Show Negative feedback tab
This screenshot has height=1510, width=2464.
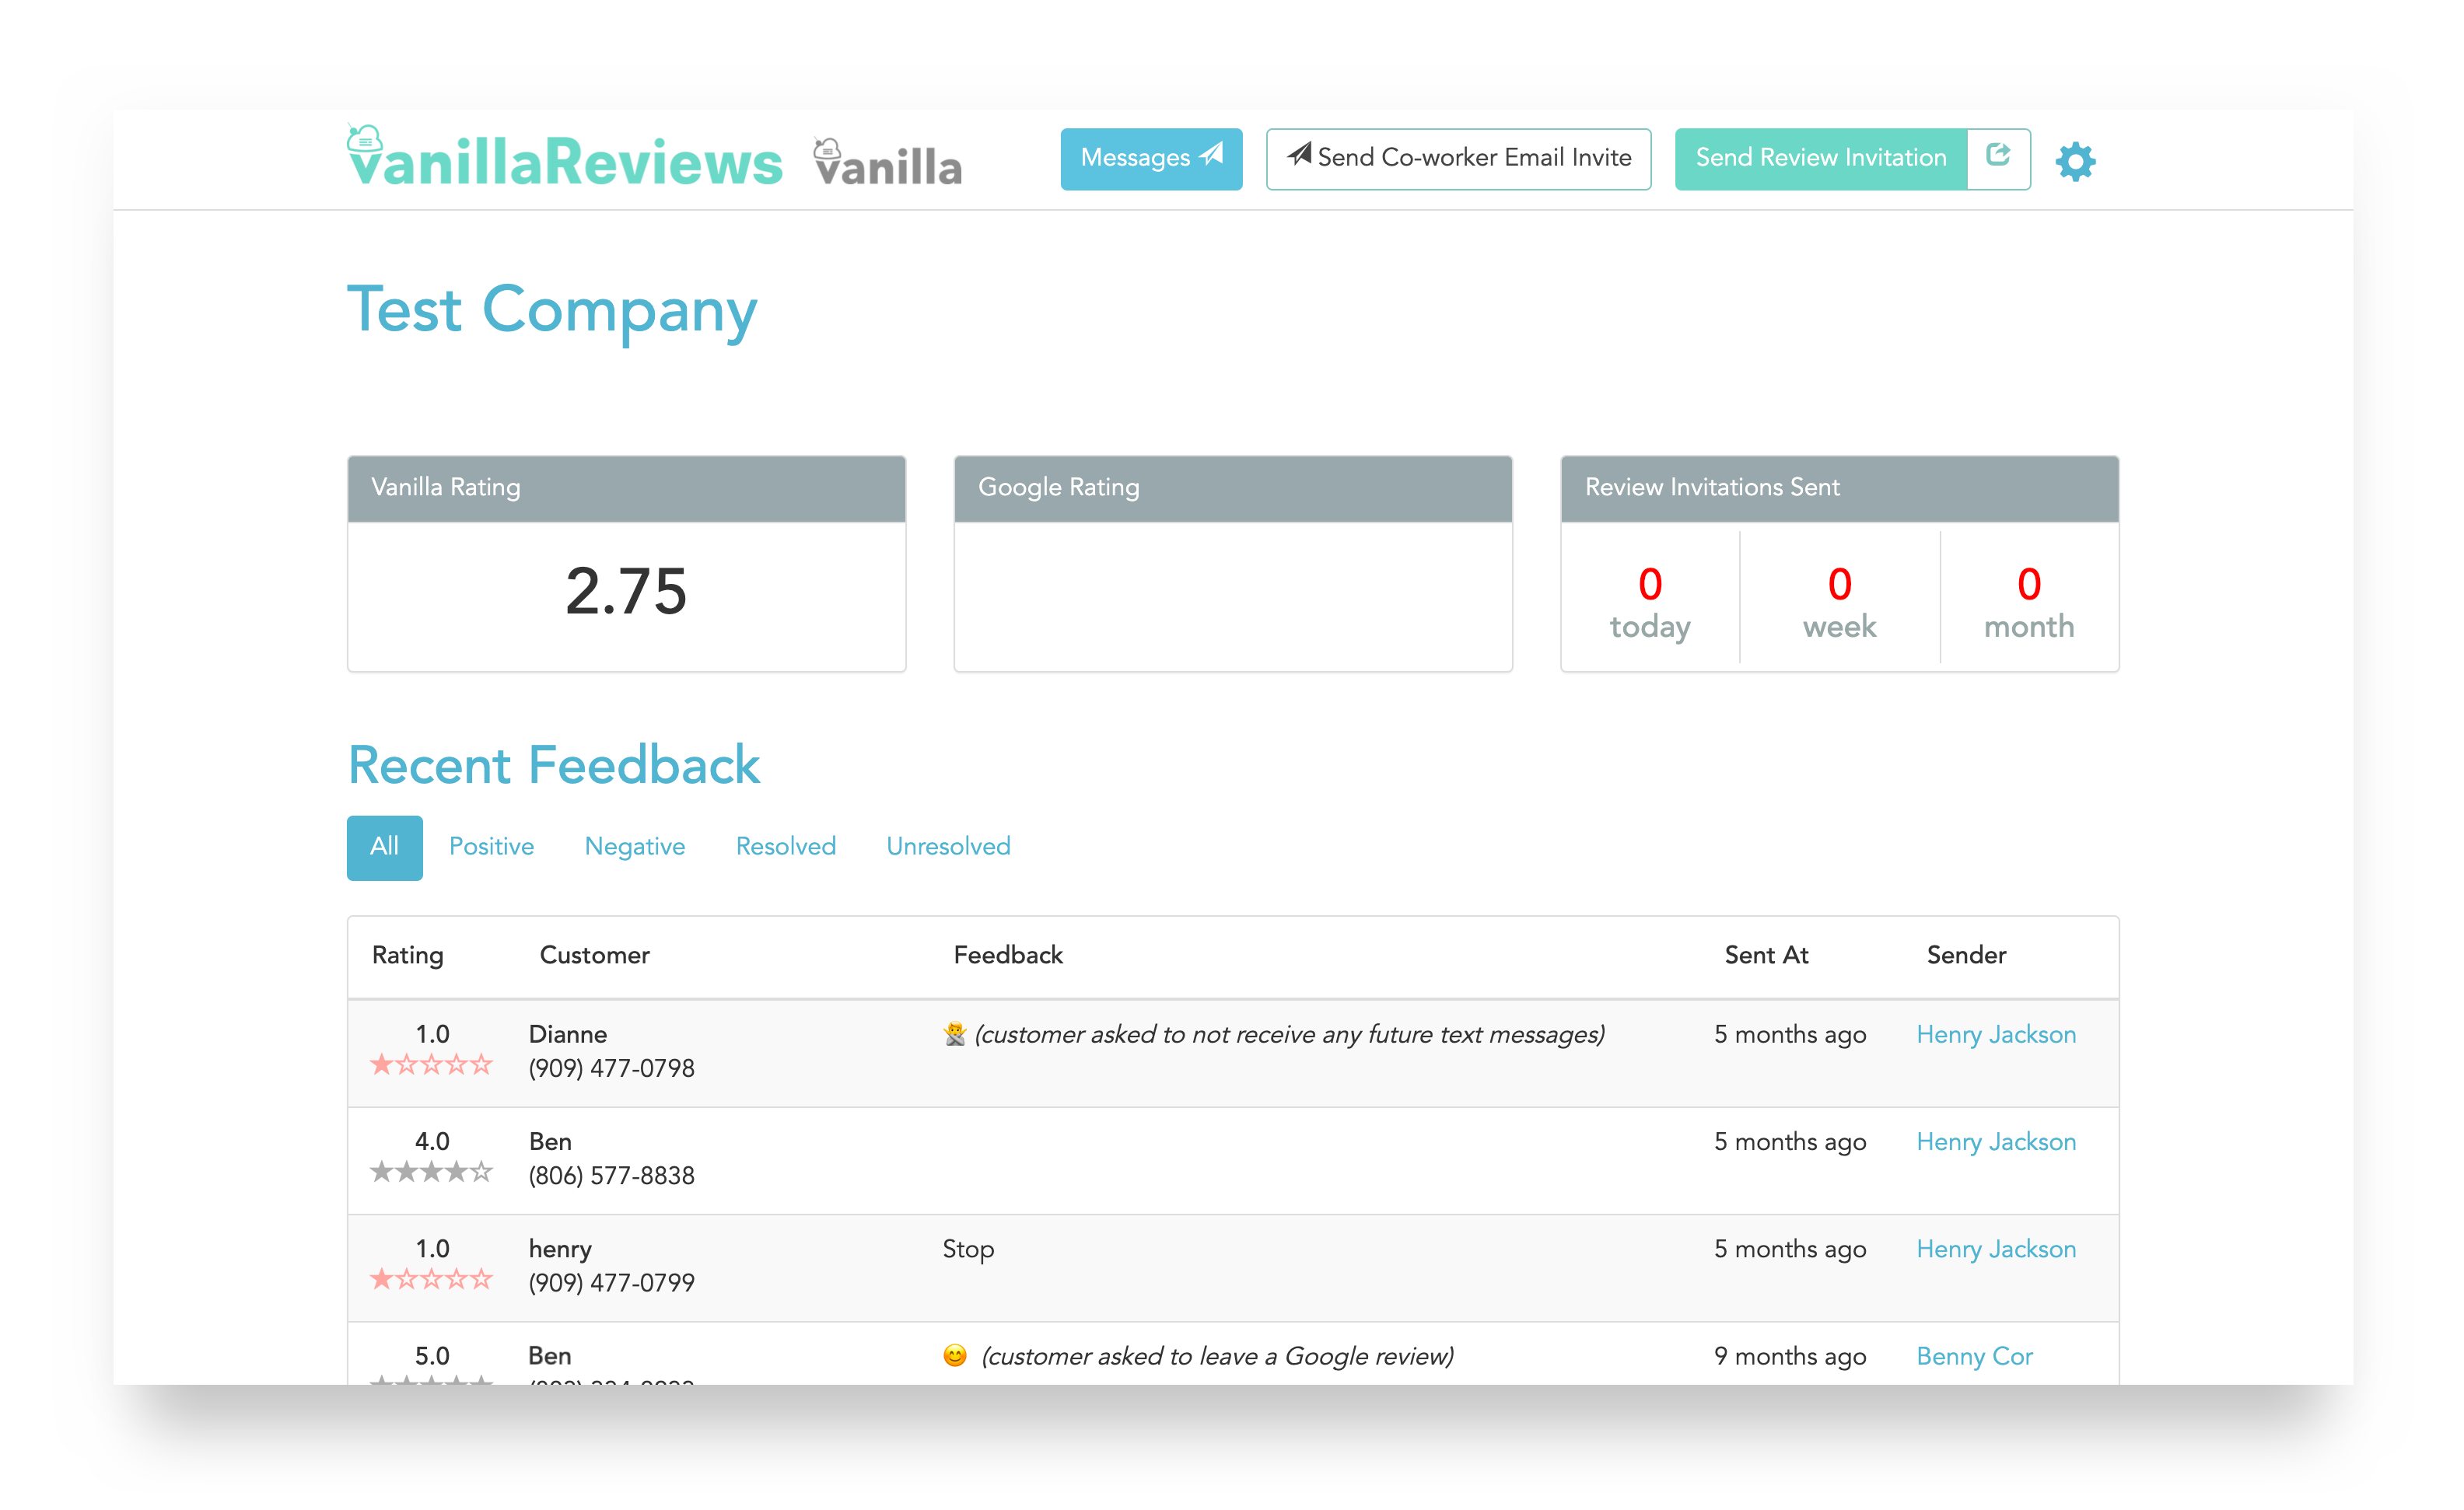[x=634, y=847]
